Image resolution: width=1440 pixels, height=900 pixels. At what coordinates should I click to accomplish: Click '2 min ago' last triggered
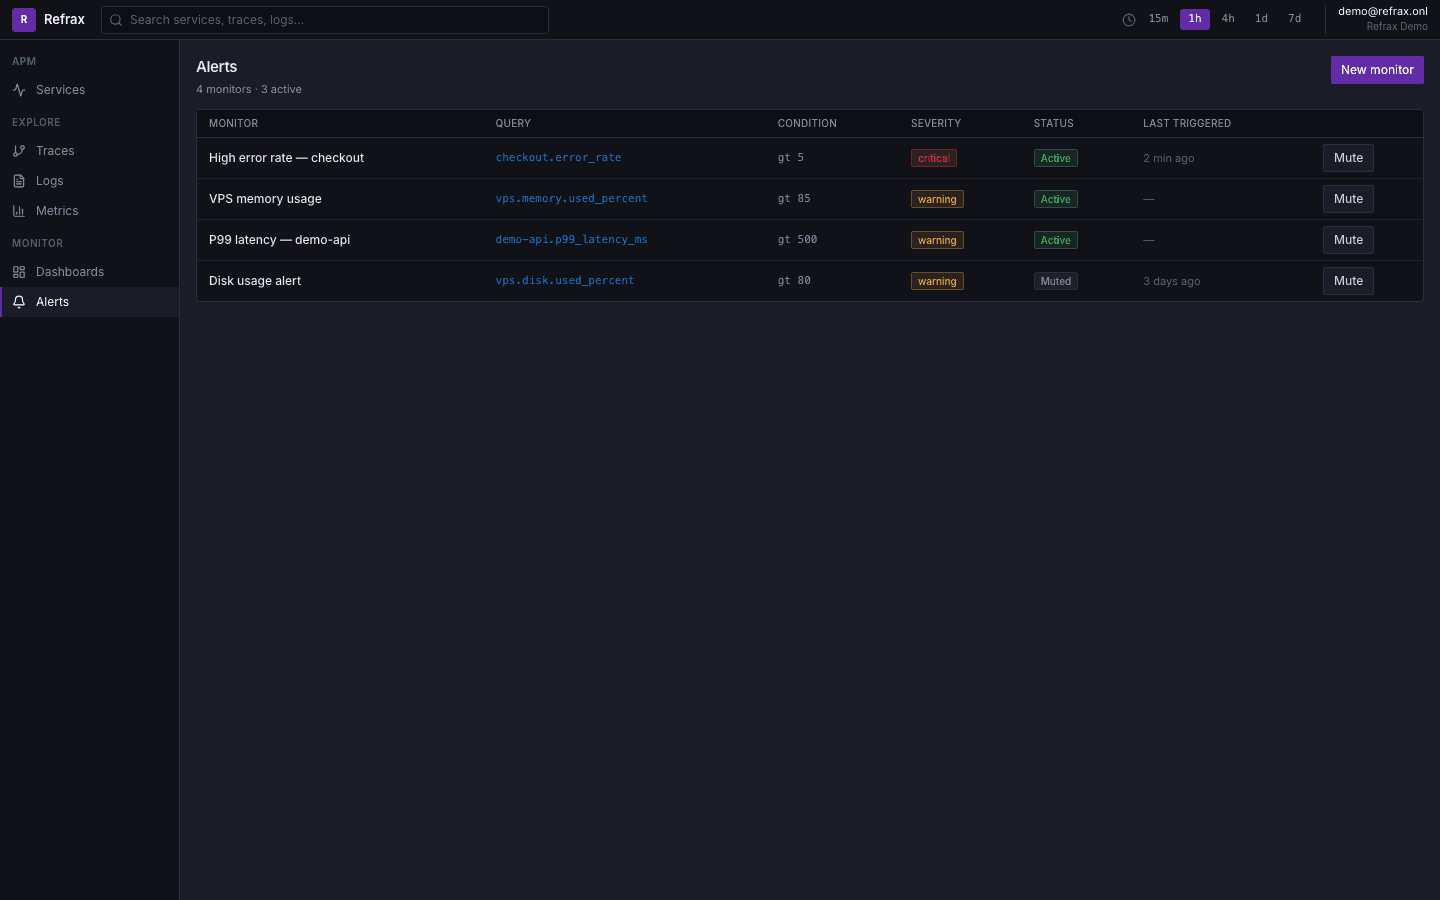1169,158
